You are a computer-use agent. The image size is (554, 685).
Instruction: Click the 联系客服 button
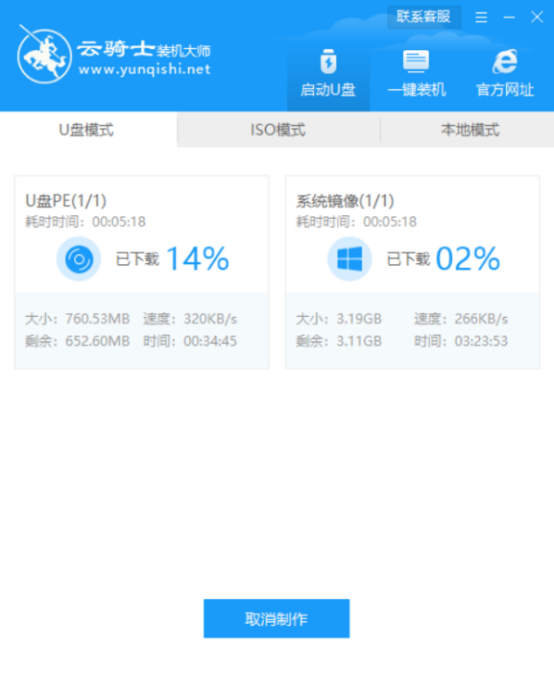pyautogui.click(x=423, y=17)
